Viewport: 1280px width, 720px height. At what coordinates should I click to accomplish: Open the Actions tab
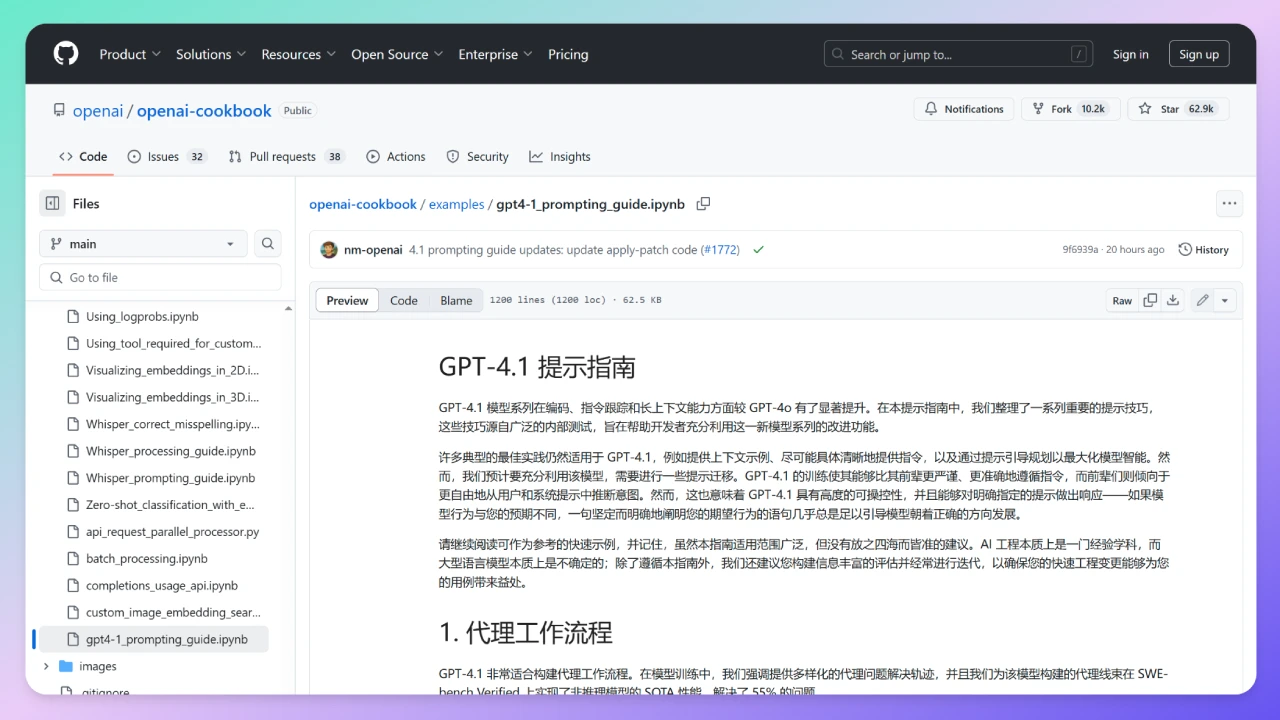(x=396, y=157)
